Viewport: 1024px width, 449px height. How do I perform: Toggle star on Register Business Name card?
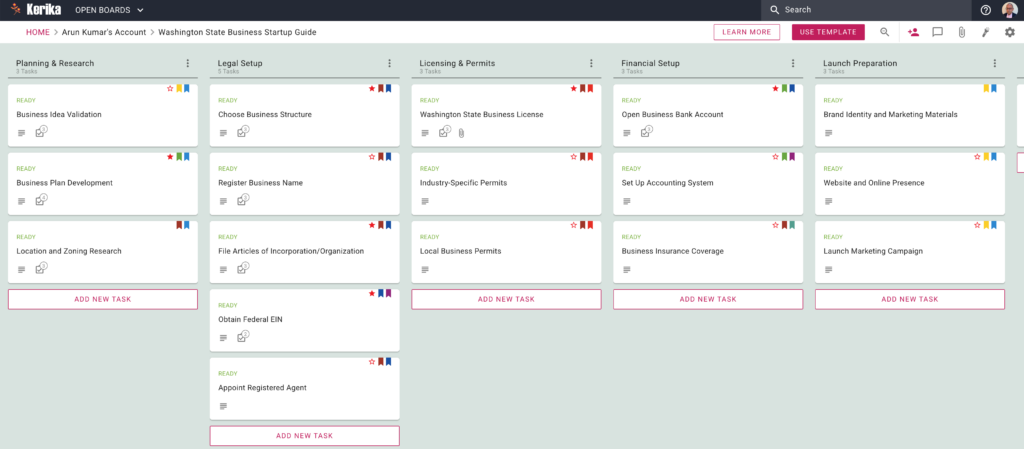click(372, 157)
